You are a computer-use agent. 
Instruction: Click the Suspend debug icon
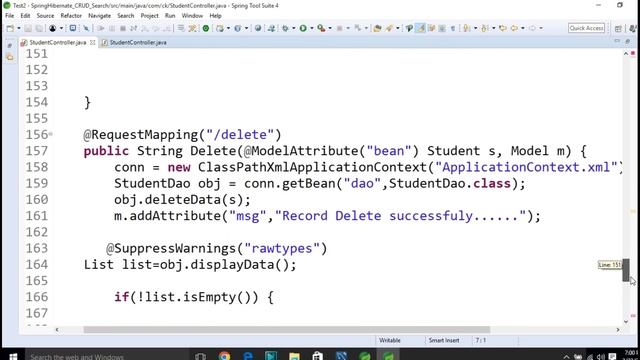click(x=112, y=28)
